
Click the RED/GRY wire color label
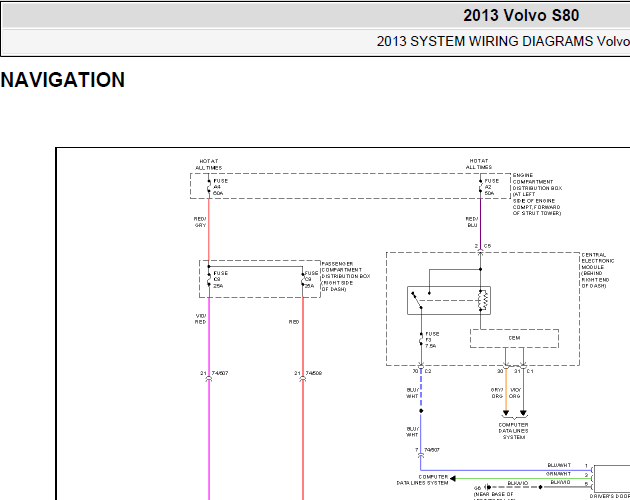coord(200,222)
